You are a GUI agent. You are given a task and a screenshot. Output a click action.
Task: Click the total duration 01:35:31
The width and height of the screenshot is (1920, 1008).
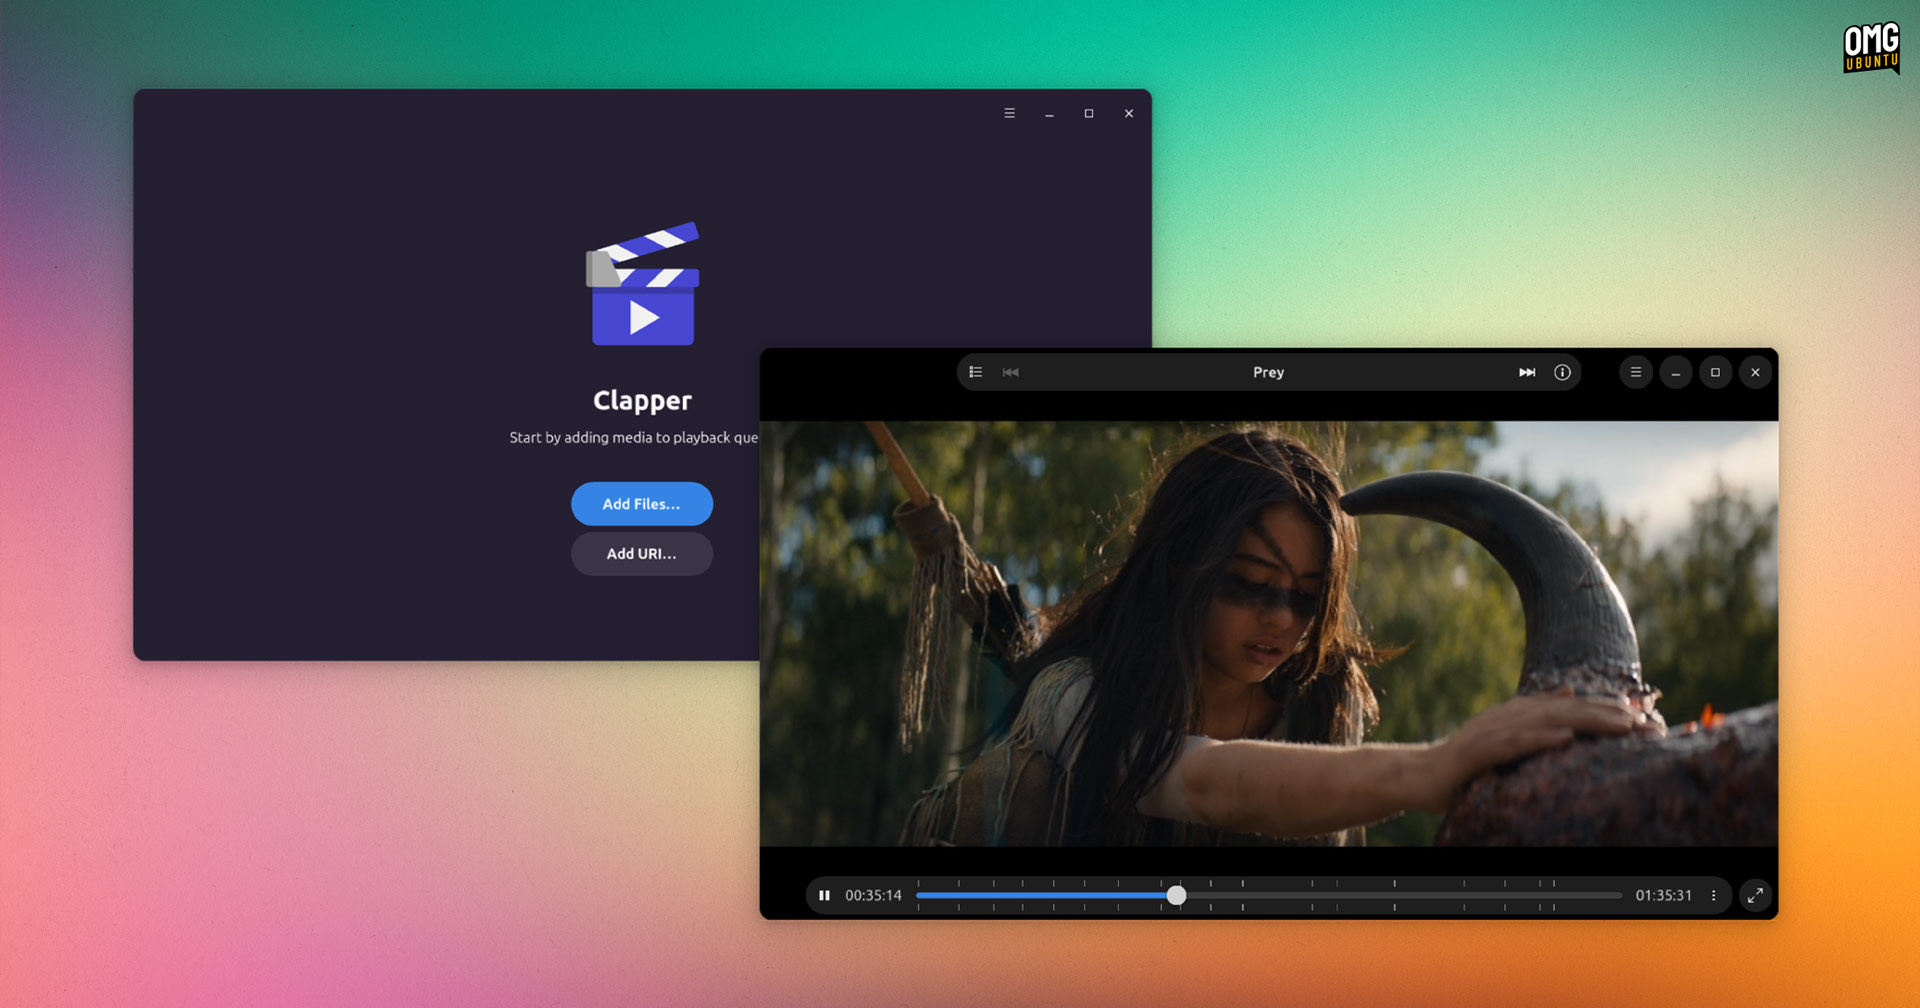click(x=1664, y=895)
